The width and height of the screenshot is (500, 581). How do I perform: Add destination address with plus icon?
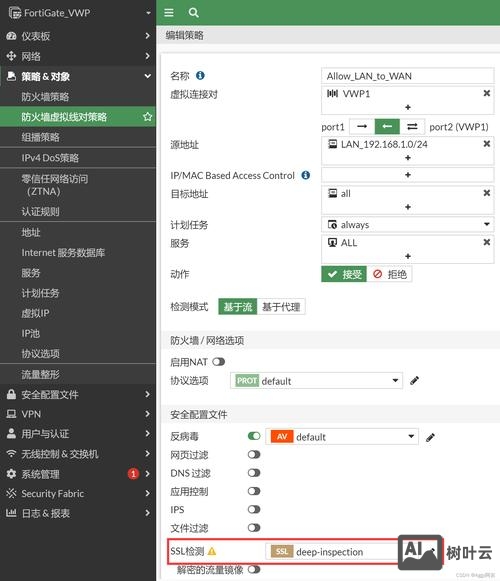408,207
